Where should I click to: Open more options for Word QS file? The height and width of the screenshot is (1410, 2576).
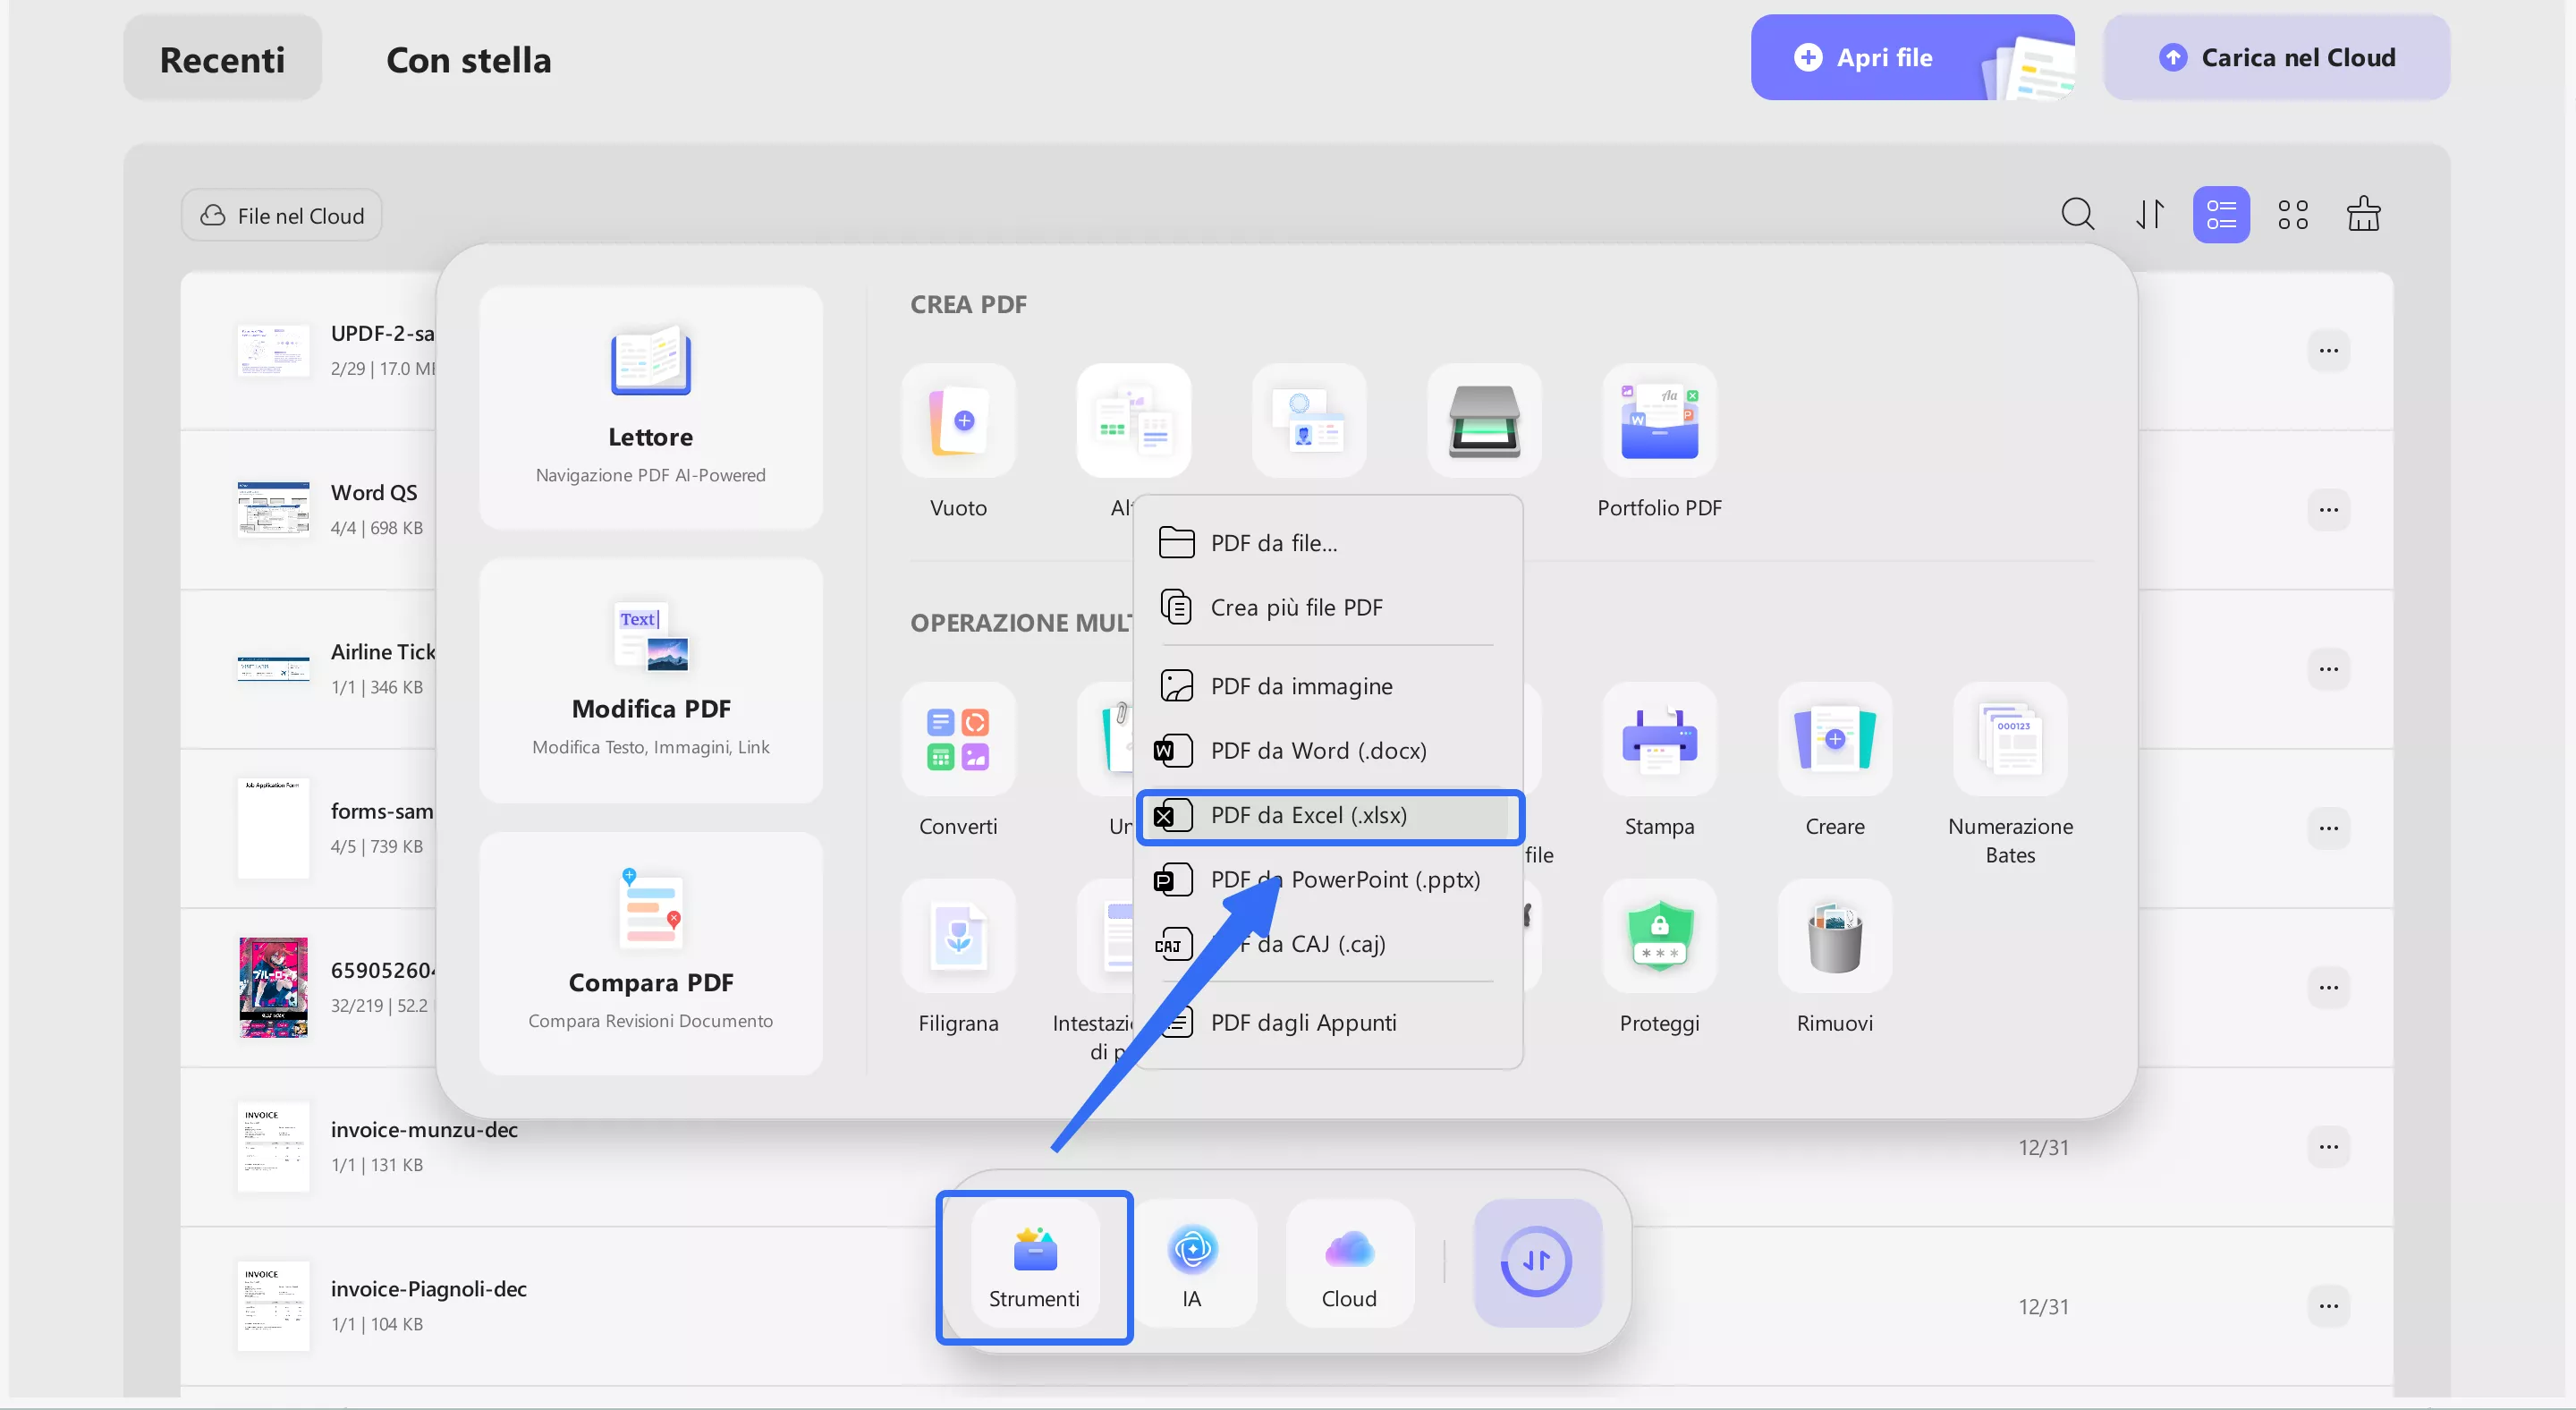(2327, 510)
